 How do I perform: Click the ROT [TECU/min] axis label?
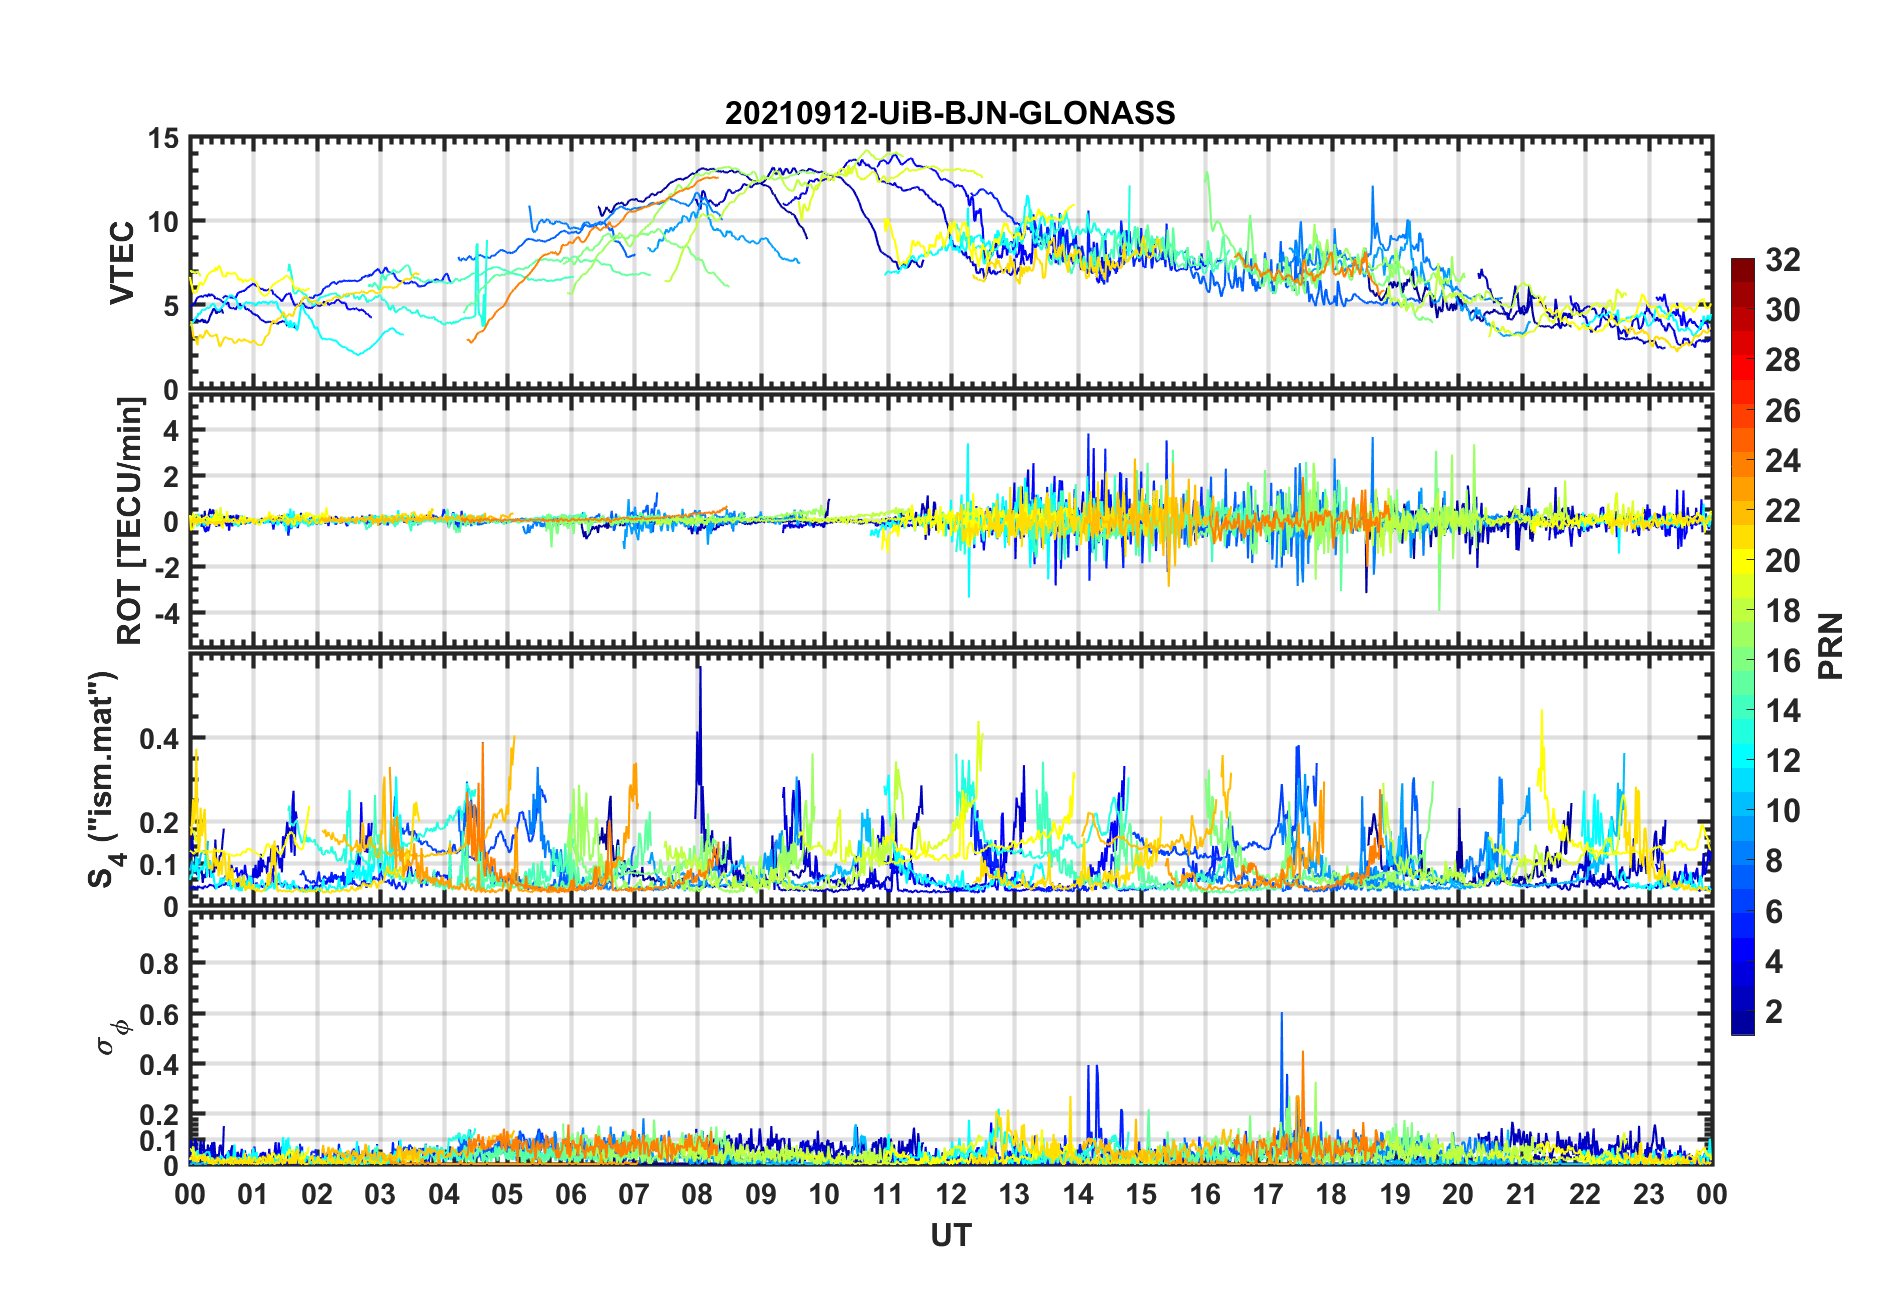130,521
